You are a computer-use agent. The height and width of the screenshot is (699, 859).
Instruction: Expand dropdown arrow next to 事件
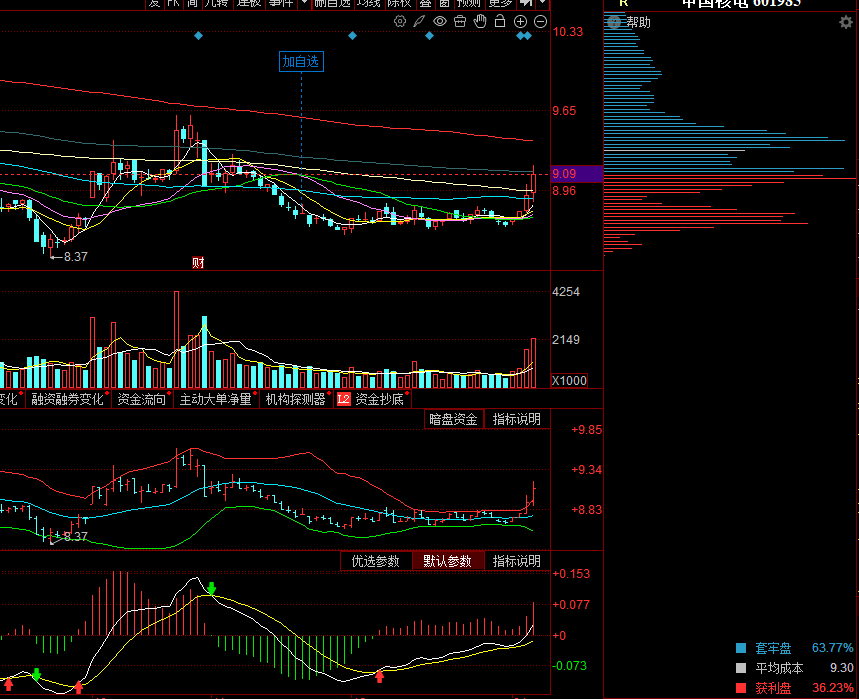point(304,3)
